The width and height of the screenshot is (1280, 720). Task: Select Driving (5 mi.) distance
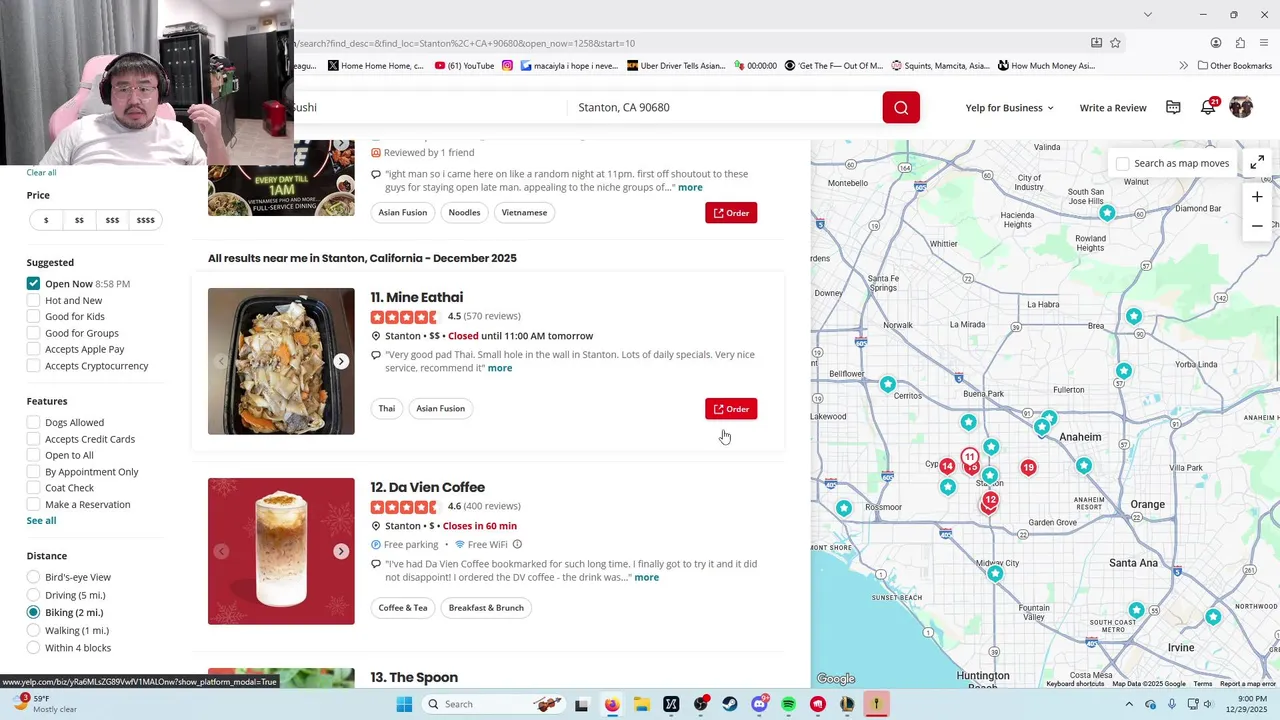click(x=33, y=595)
